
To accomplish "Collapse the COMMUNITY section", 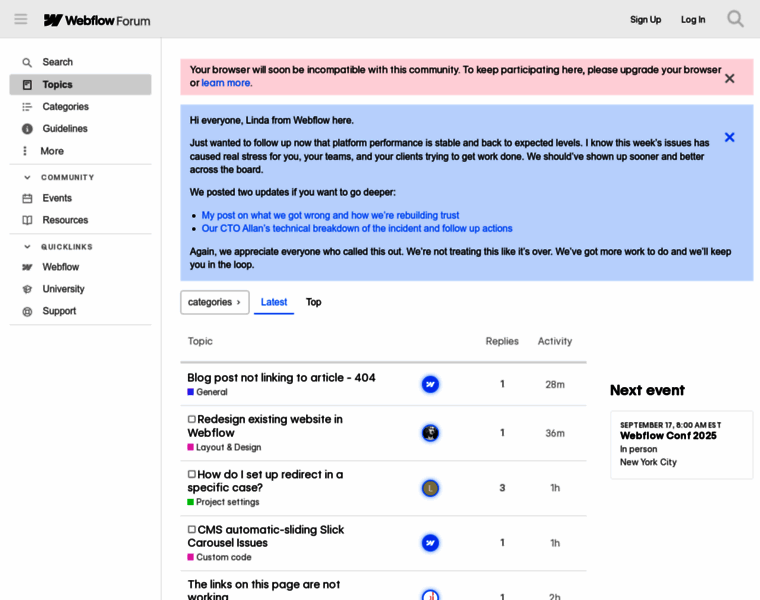I will click(27, 178).
